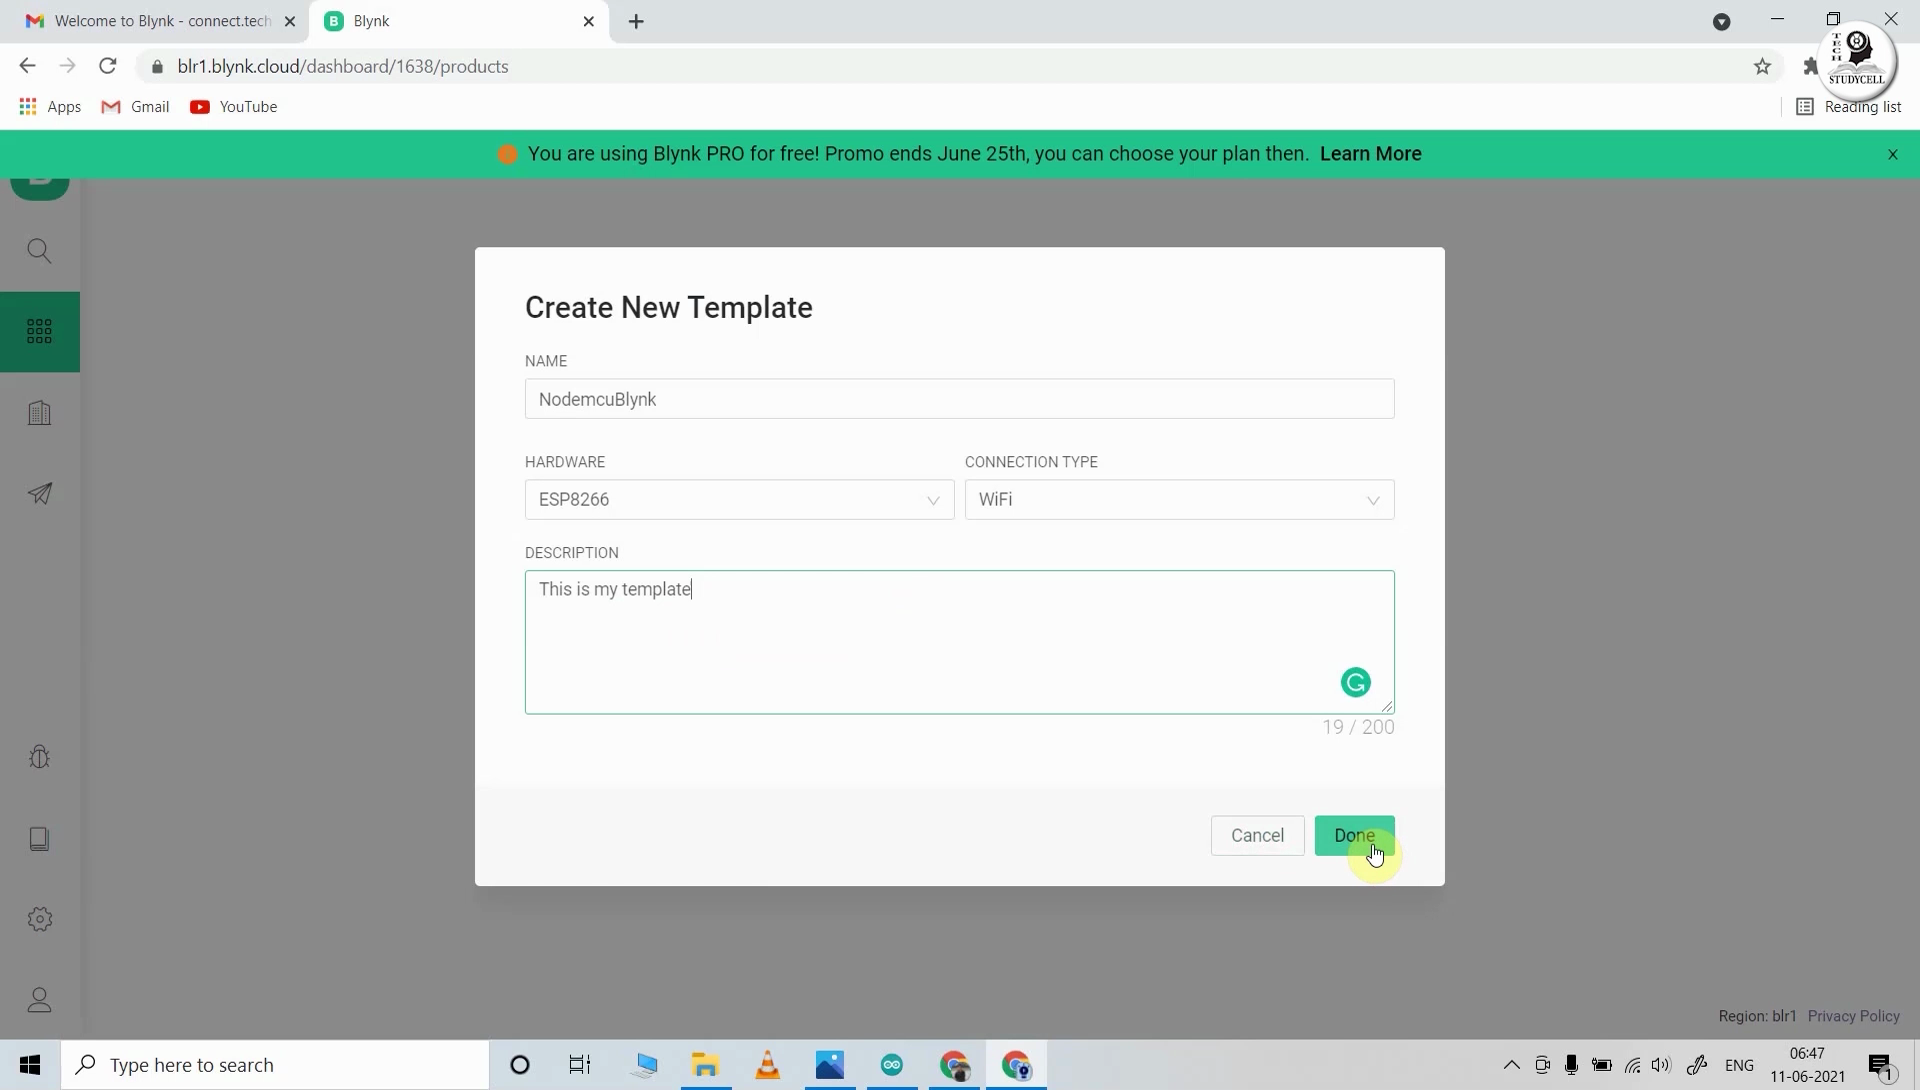This screenshot has width=1920, height=1090.
Task: Click the ENG language indicator
Action: click(x=1740, y=1065)
